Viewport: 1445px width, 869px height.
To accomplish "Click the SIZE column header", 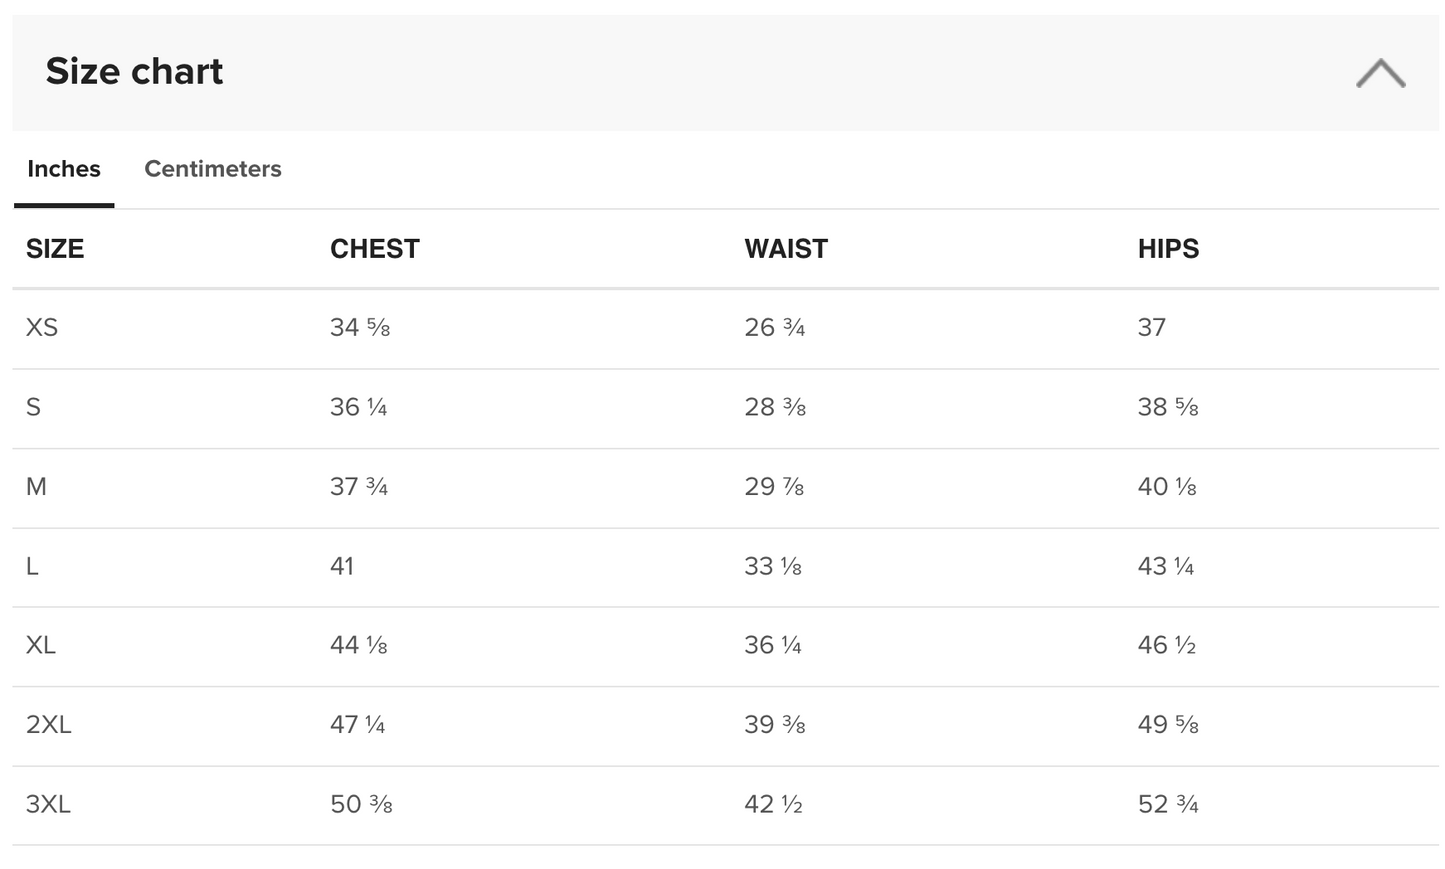I will [55, 249].
